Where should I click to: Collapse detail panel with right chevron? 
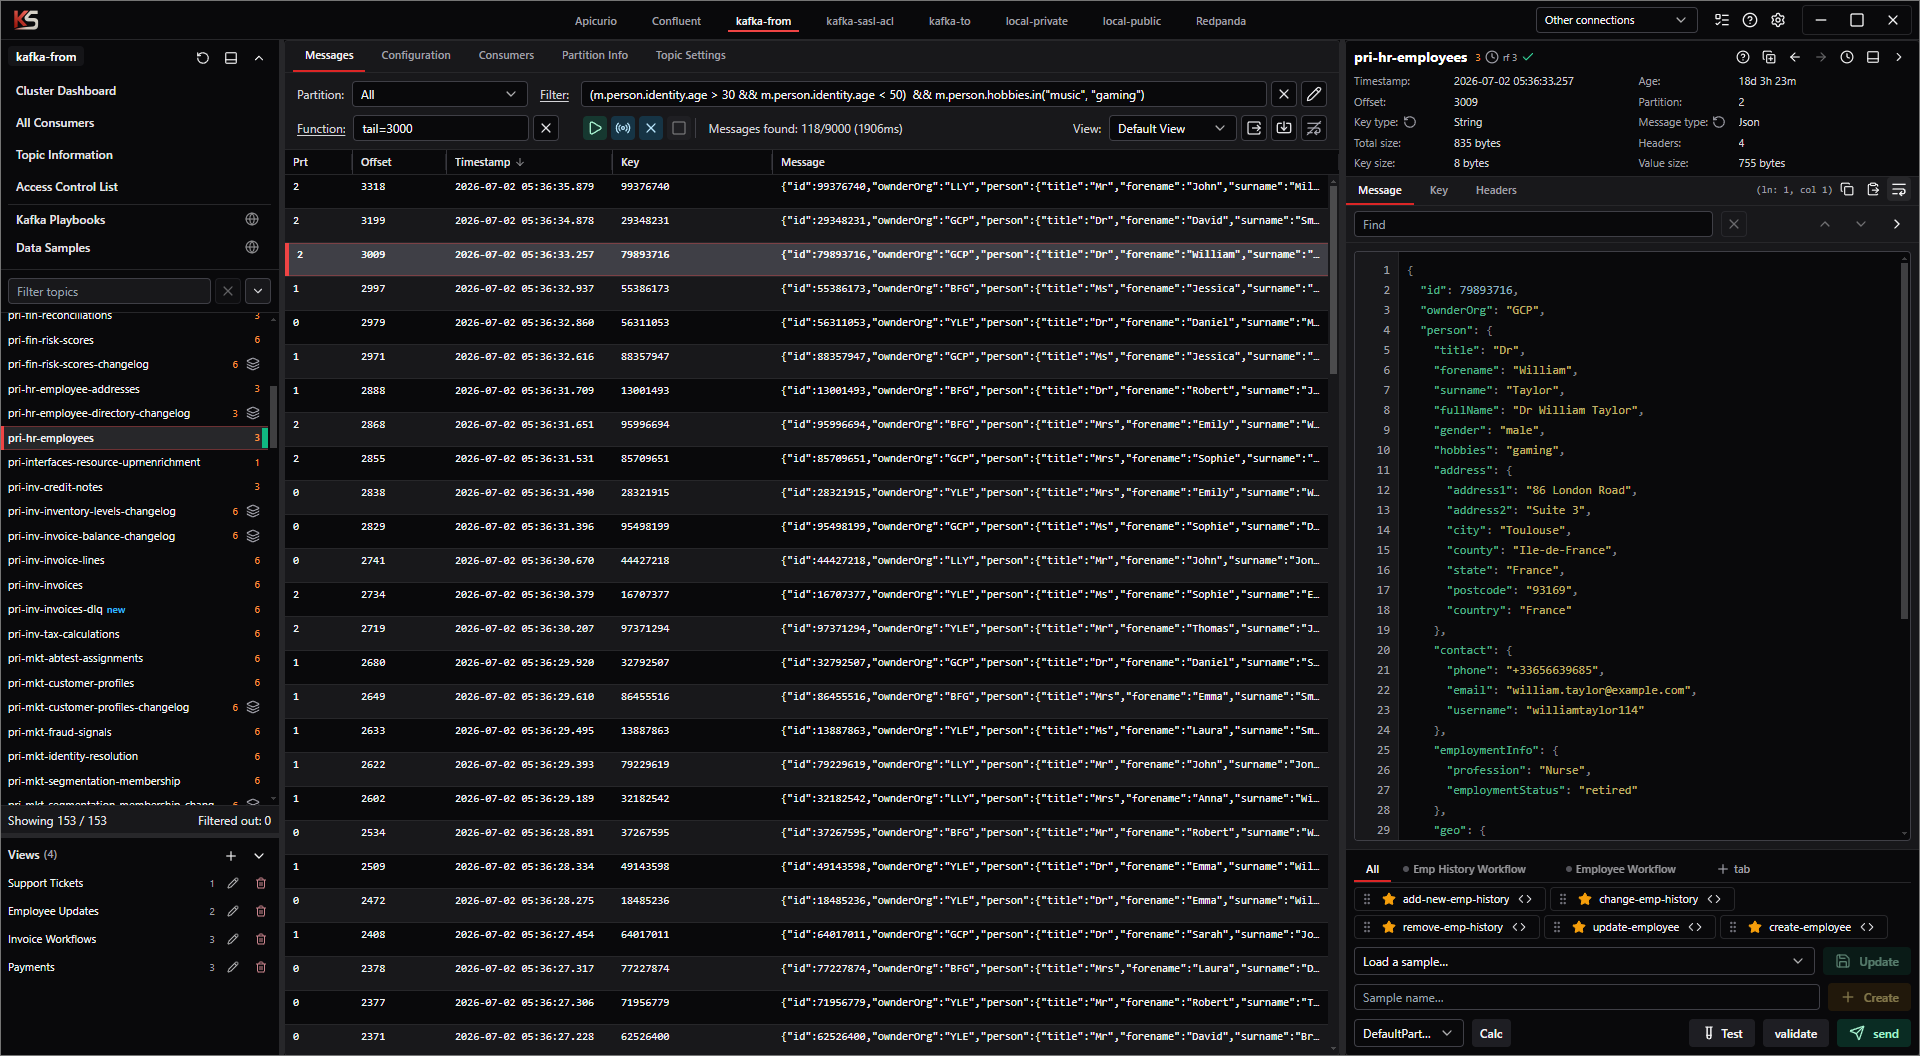click(1899, 57)
